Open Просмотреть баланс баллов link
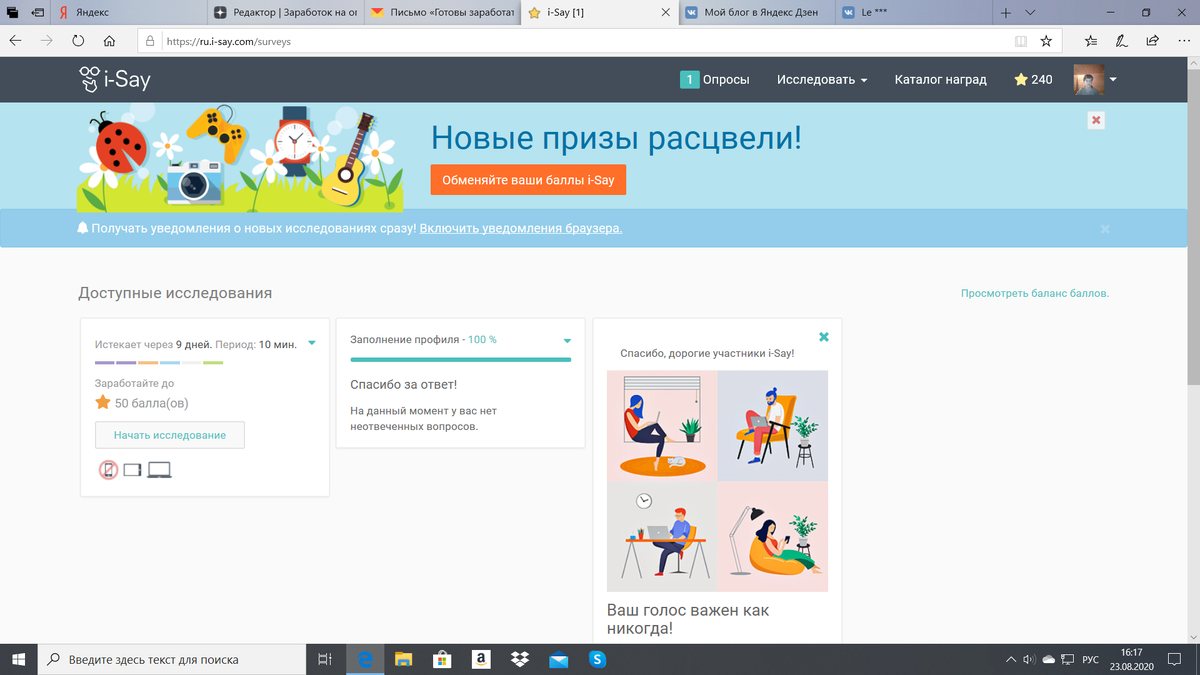1200x675 pixels. click(1035, 293)
